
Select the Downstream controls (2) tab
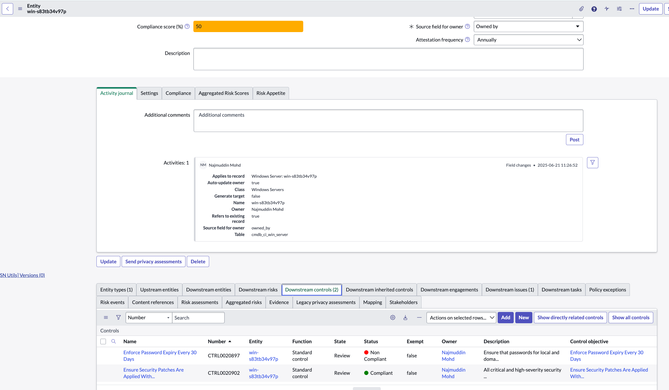coord(311,290)
